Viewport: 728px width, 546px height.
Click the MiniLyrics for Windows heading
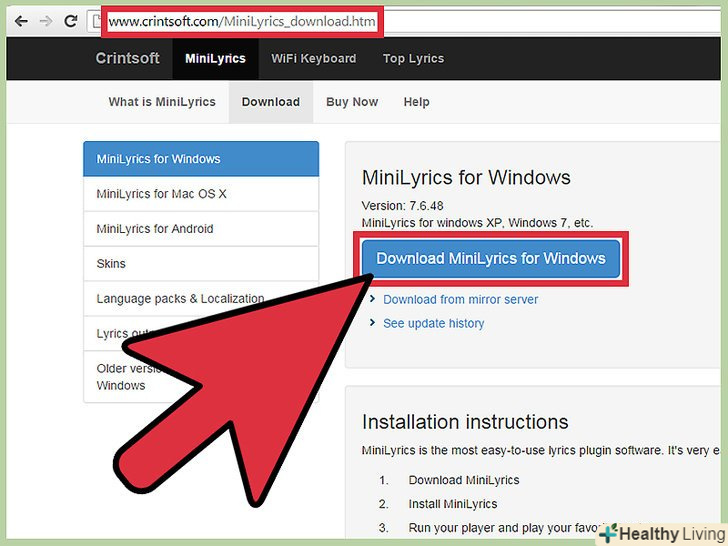click(x=466, y=178)
